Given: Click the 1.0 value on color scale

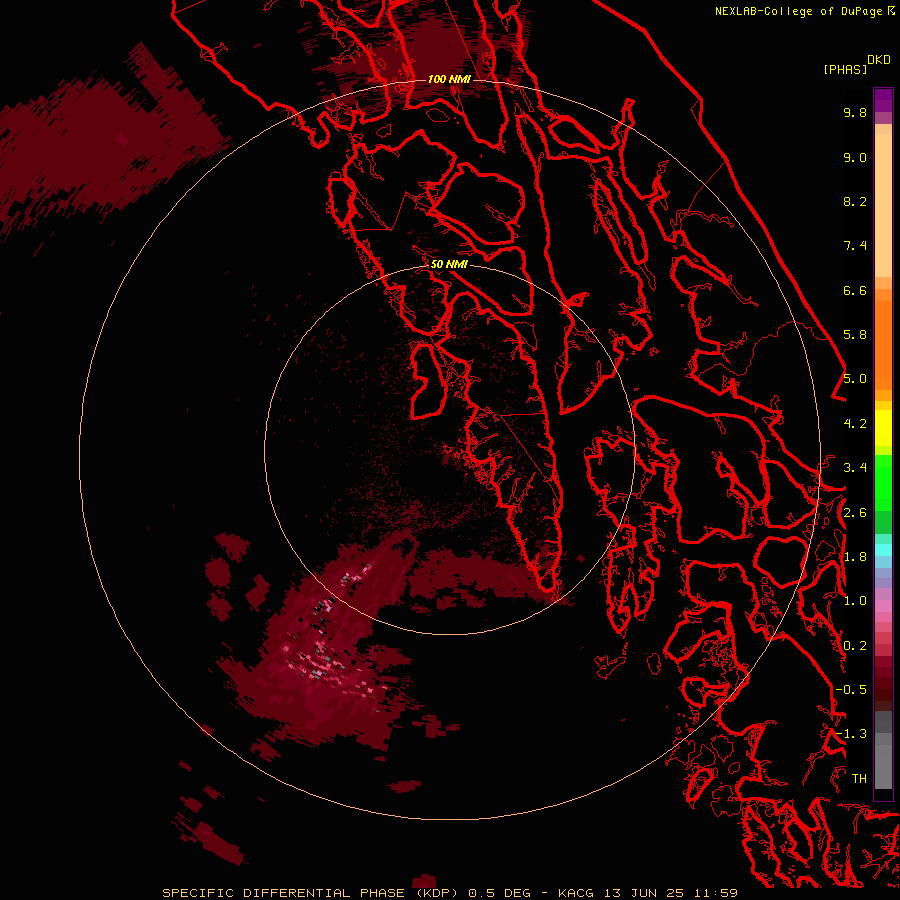Looking at the screenshot, I should (x=855, y=600).
